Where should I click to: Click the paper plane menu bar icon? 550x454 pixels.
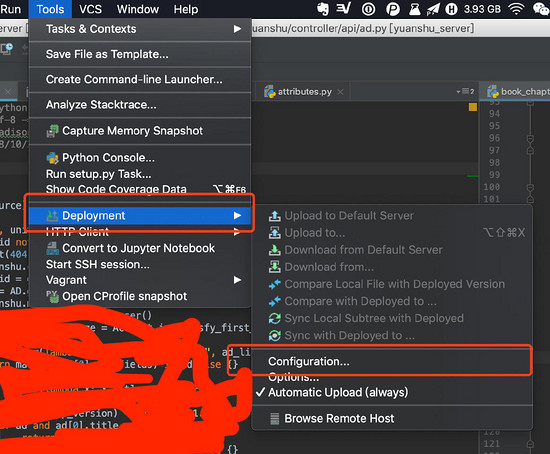433,9
